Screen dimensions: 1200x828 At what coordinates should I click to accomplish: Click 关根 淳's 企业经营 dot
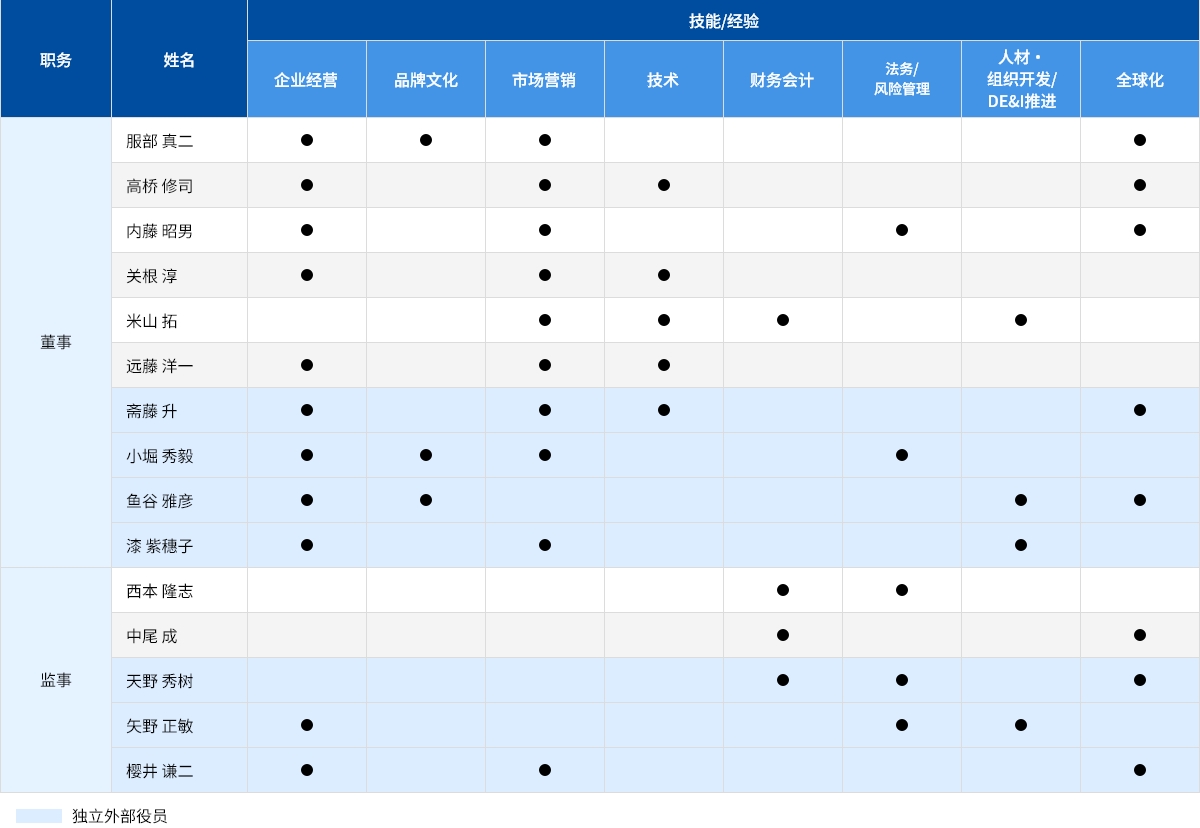click(307, 275)
